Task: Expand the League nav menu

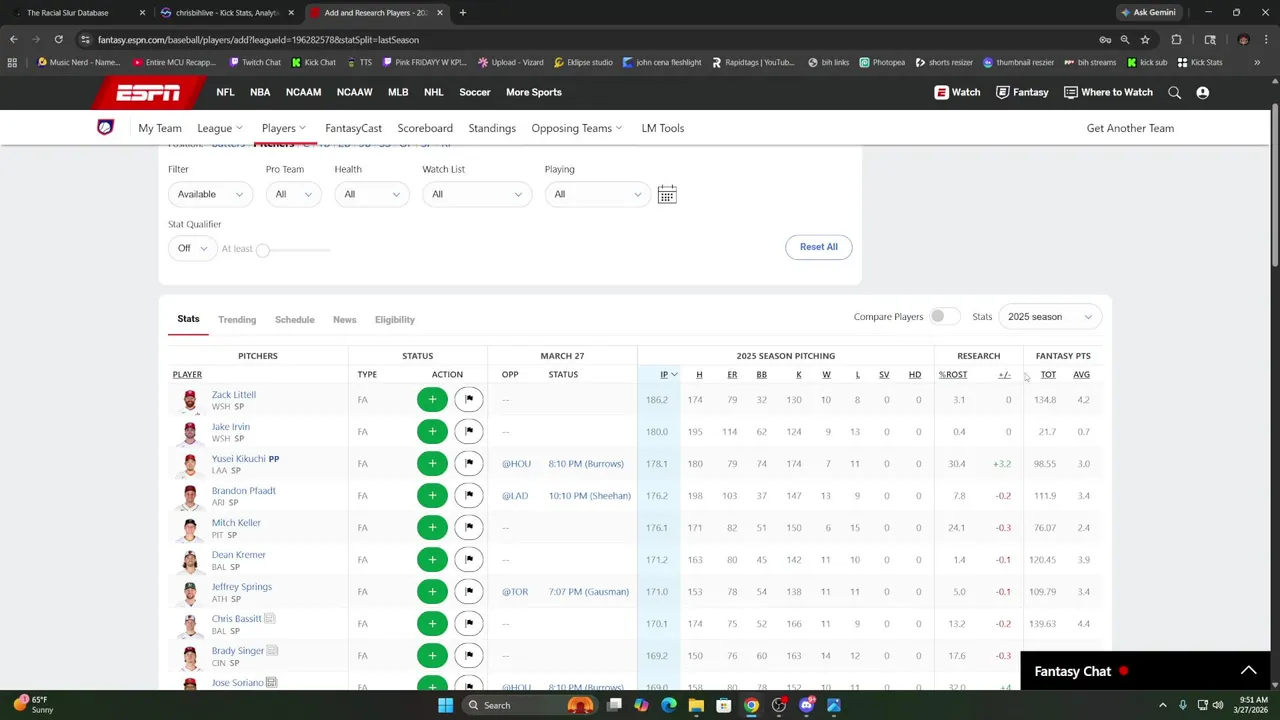Action: point(220,128)
